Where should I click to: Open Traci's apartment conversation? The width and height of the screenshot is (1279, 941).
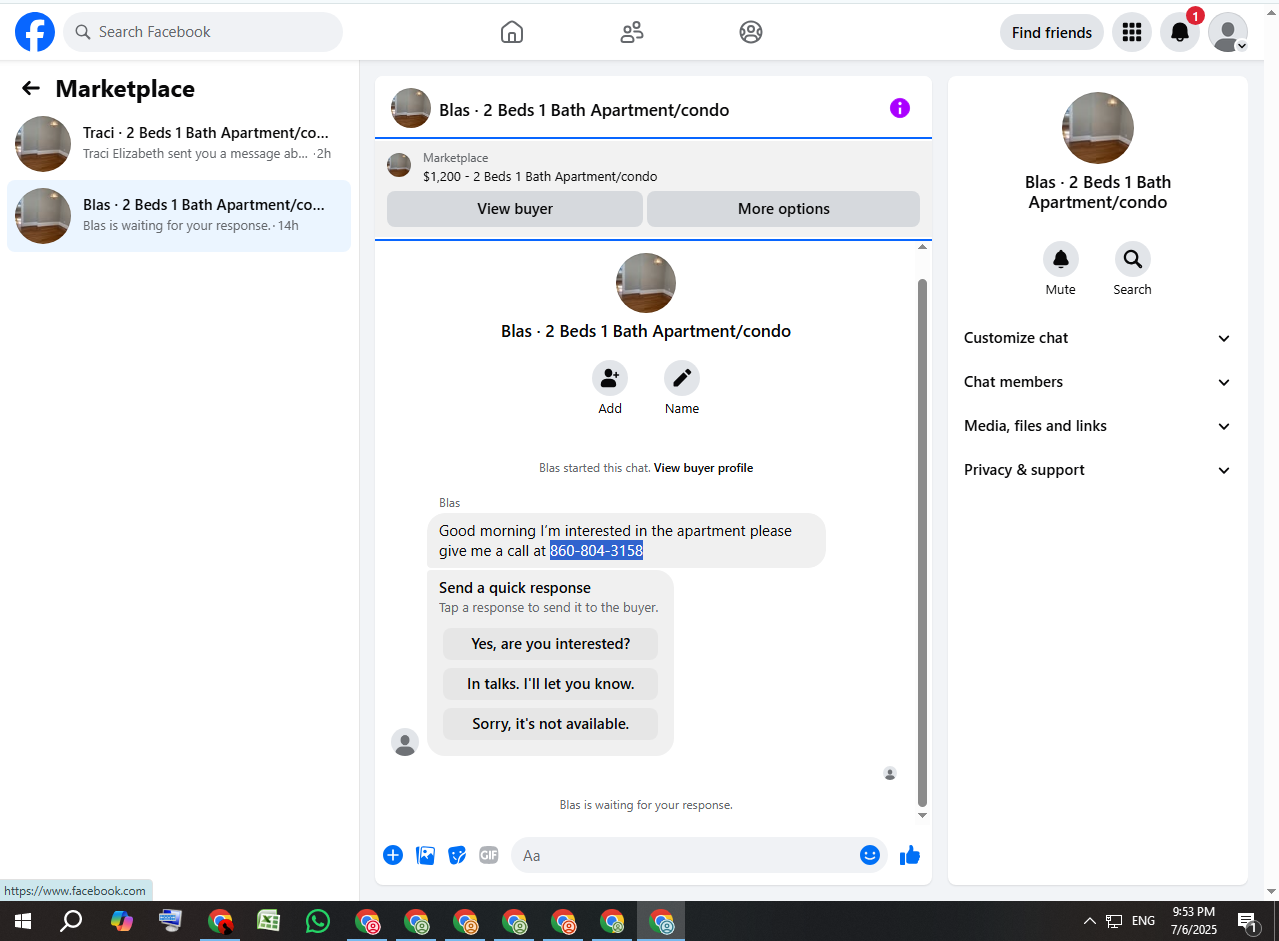(x=179, y=144)
